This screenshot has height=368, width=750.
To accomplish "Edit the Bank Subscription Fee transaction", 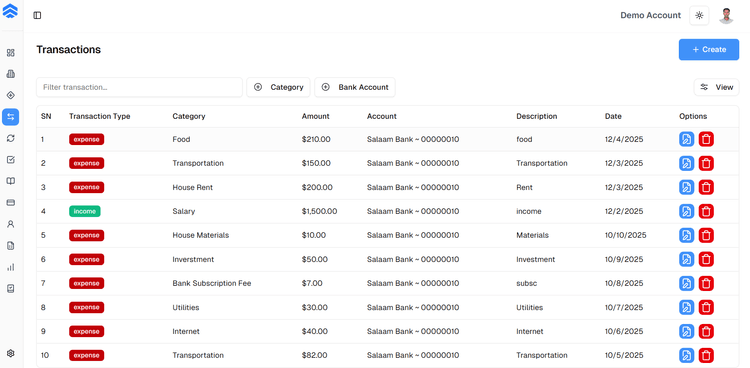I will 687,283.
